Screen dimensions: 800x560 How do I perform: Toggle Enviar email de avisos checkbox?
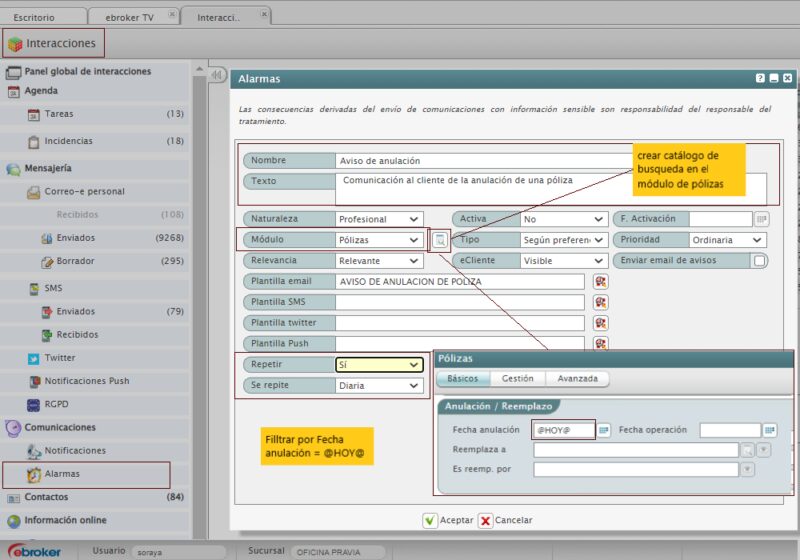[760, 261]
